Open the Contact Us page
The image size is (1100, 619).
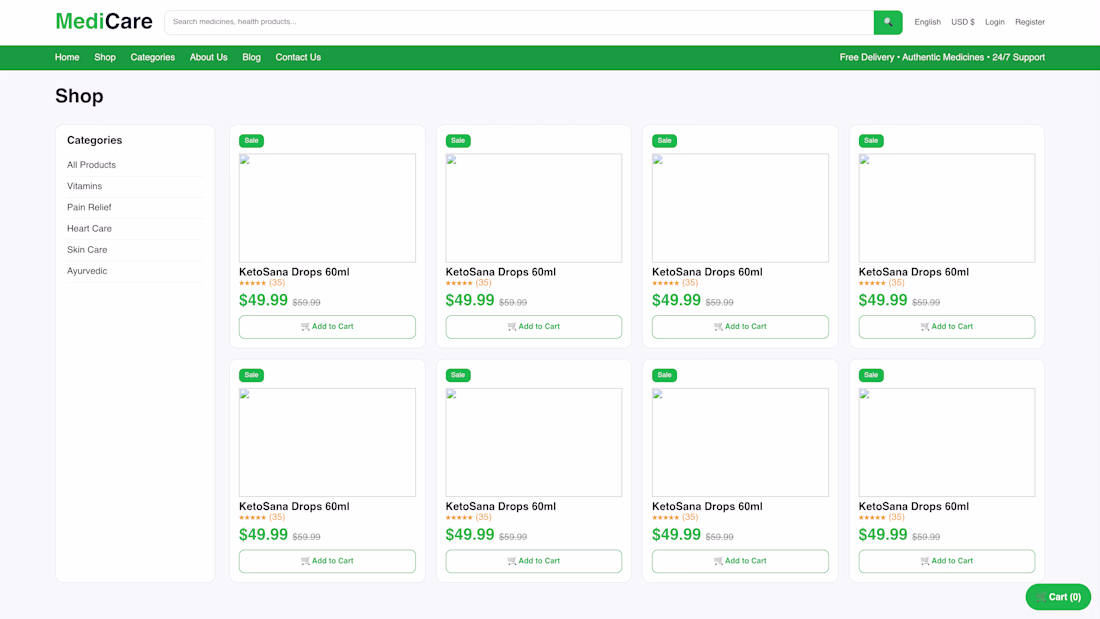pyautogui.click(x=298, y=58)
